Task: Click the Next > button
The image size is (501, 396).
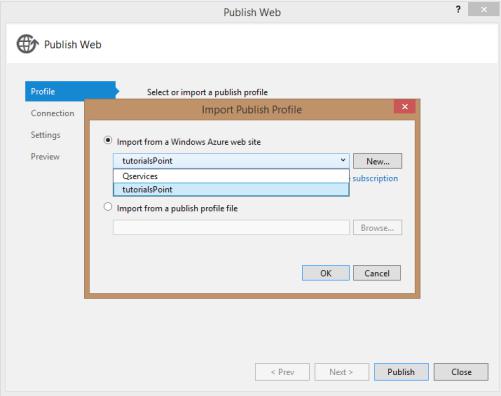Action: [342, 372]
